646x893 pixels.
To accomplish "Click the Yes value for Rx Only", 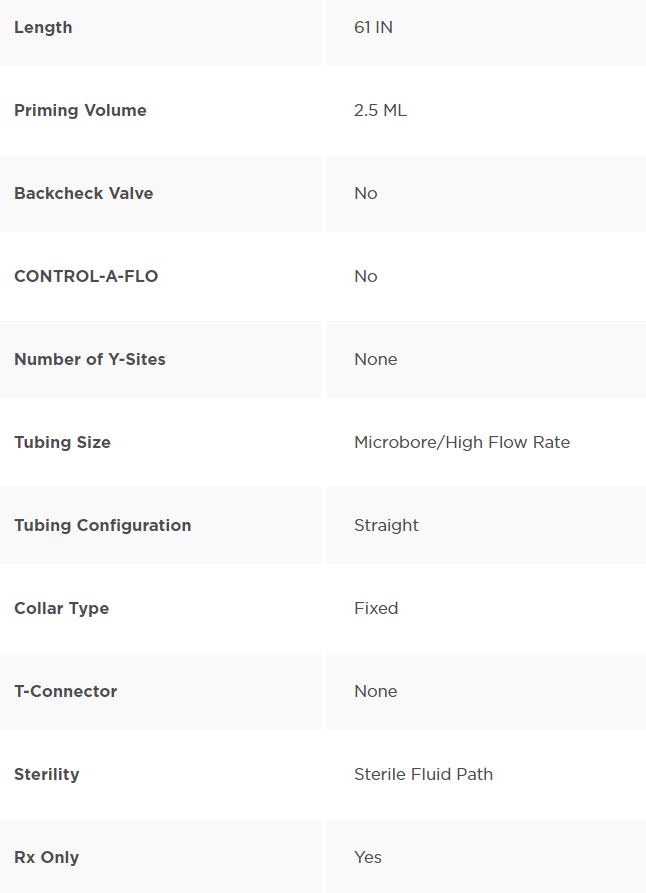I will click(368, 858).
